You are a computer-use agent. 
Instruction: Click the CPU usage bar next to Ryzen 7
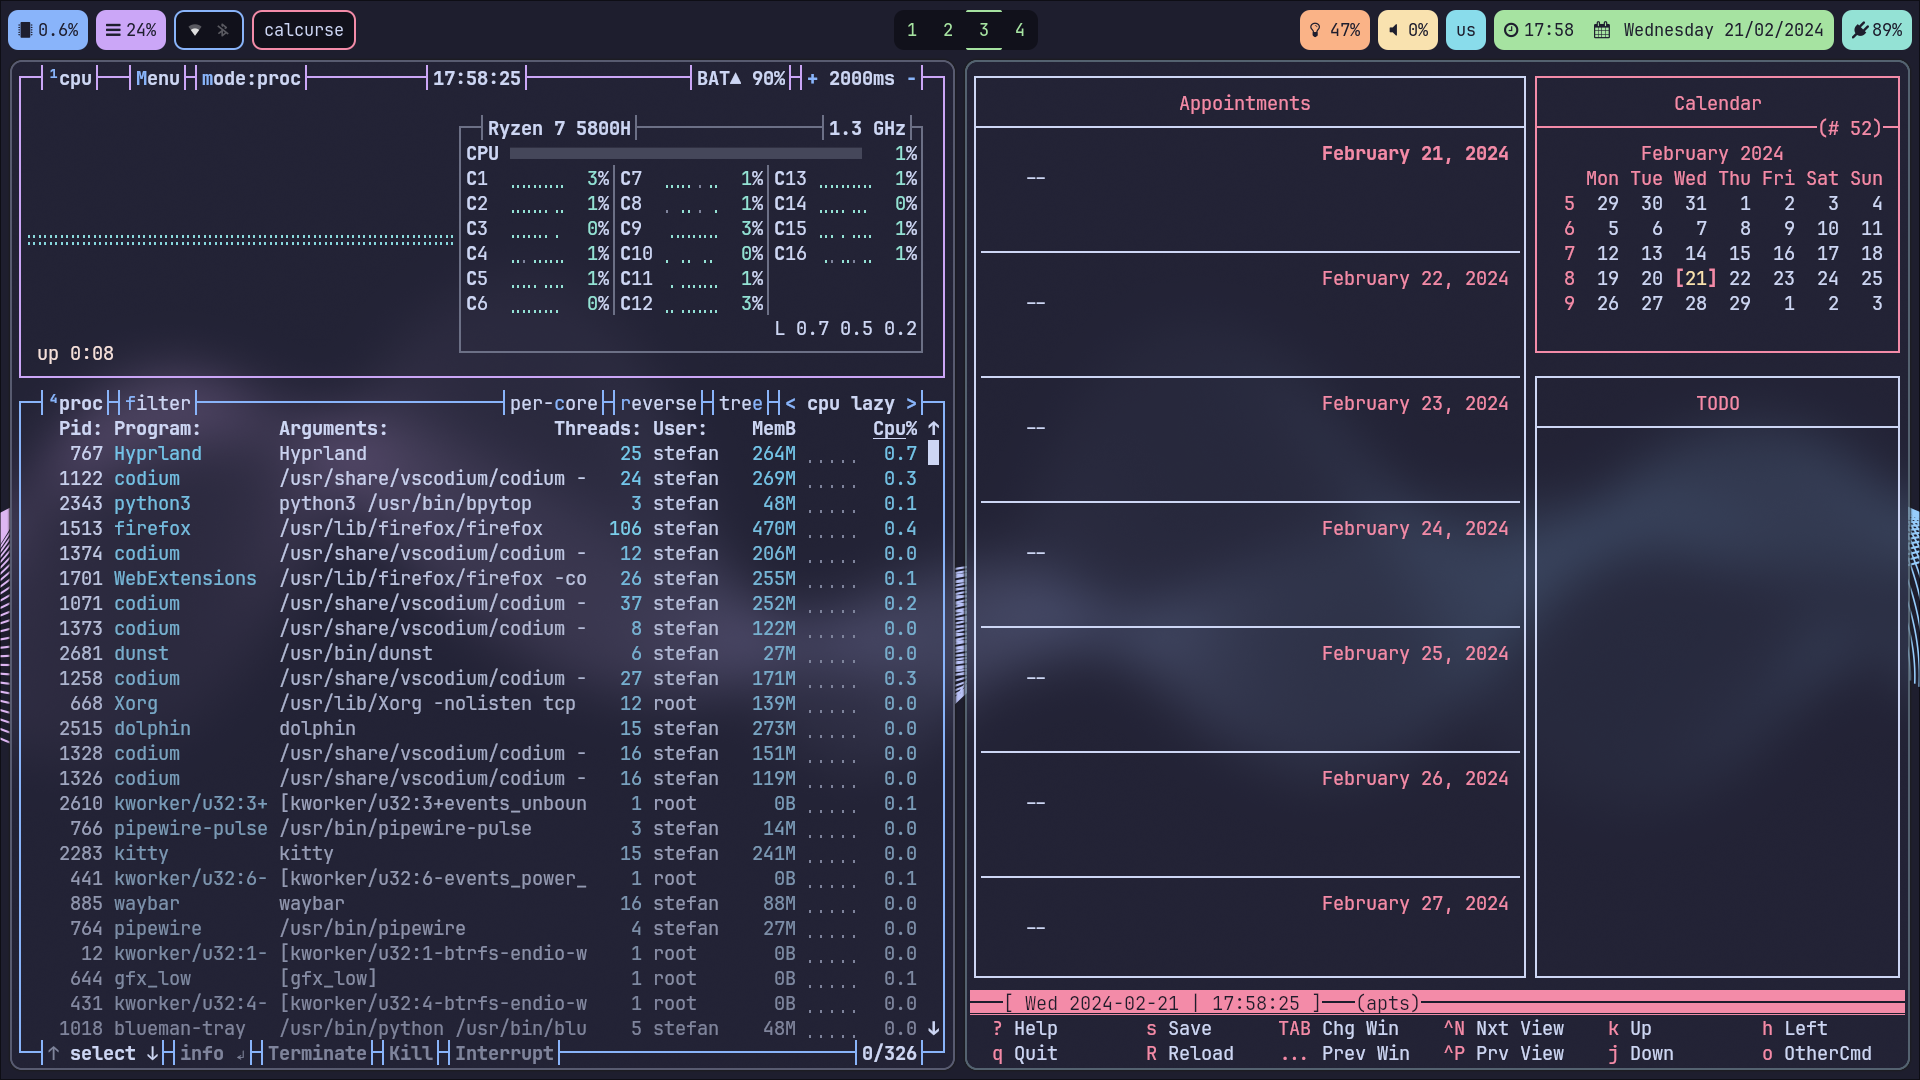[x=685, y=153]
